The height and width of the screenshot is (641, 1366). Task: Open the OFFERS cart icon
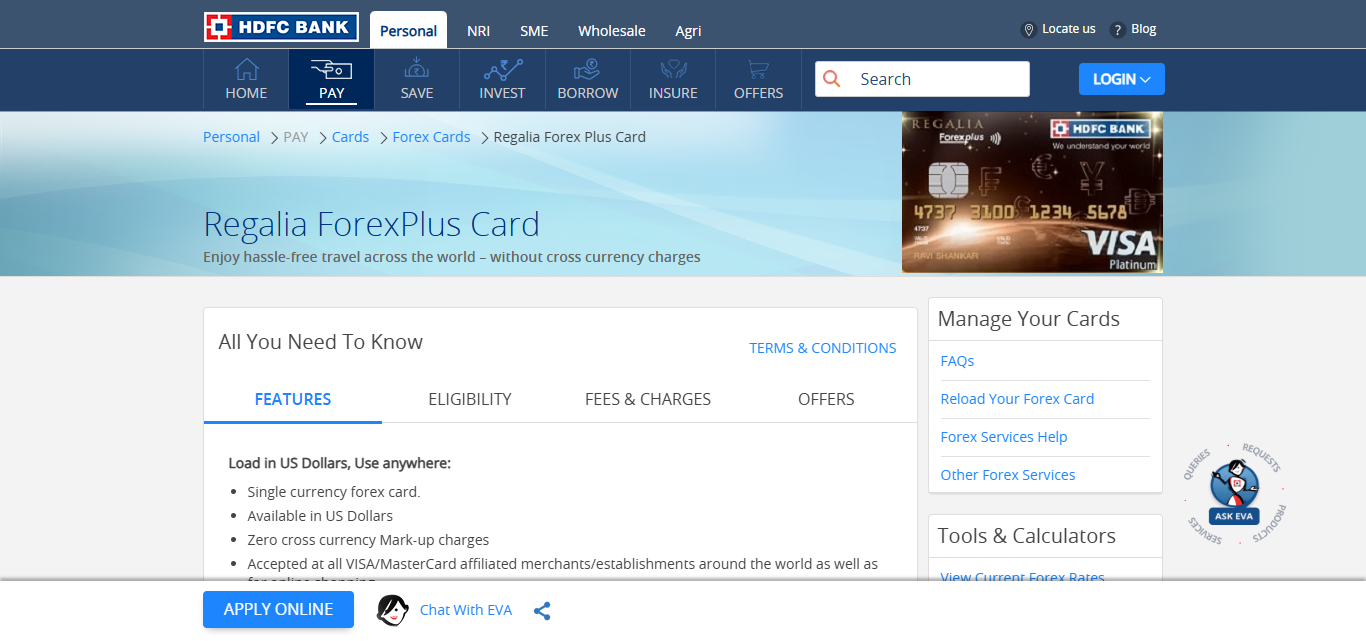[758, 69]
